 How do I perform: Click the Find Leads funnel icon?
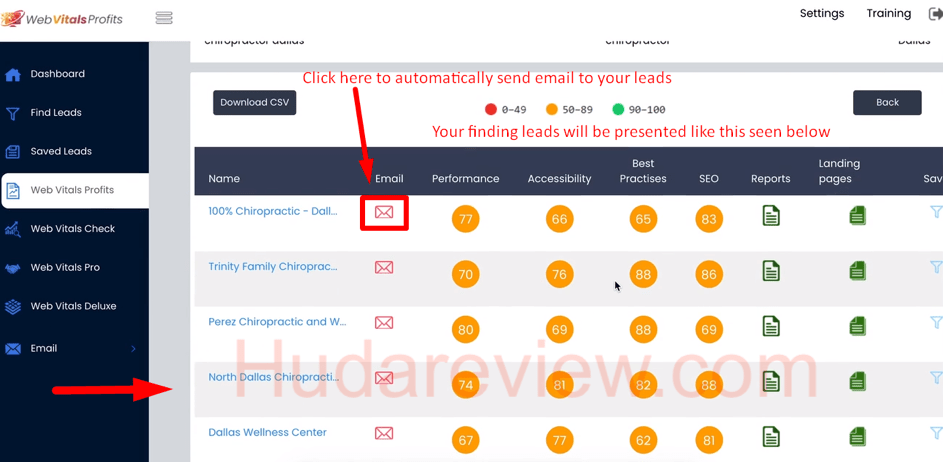point(13,114)
